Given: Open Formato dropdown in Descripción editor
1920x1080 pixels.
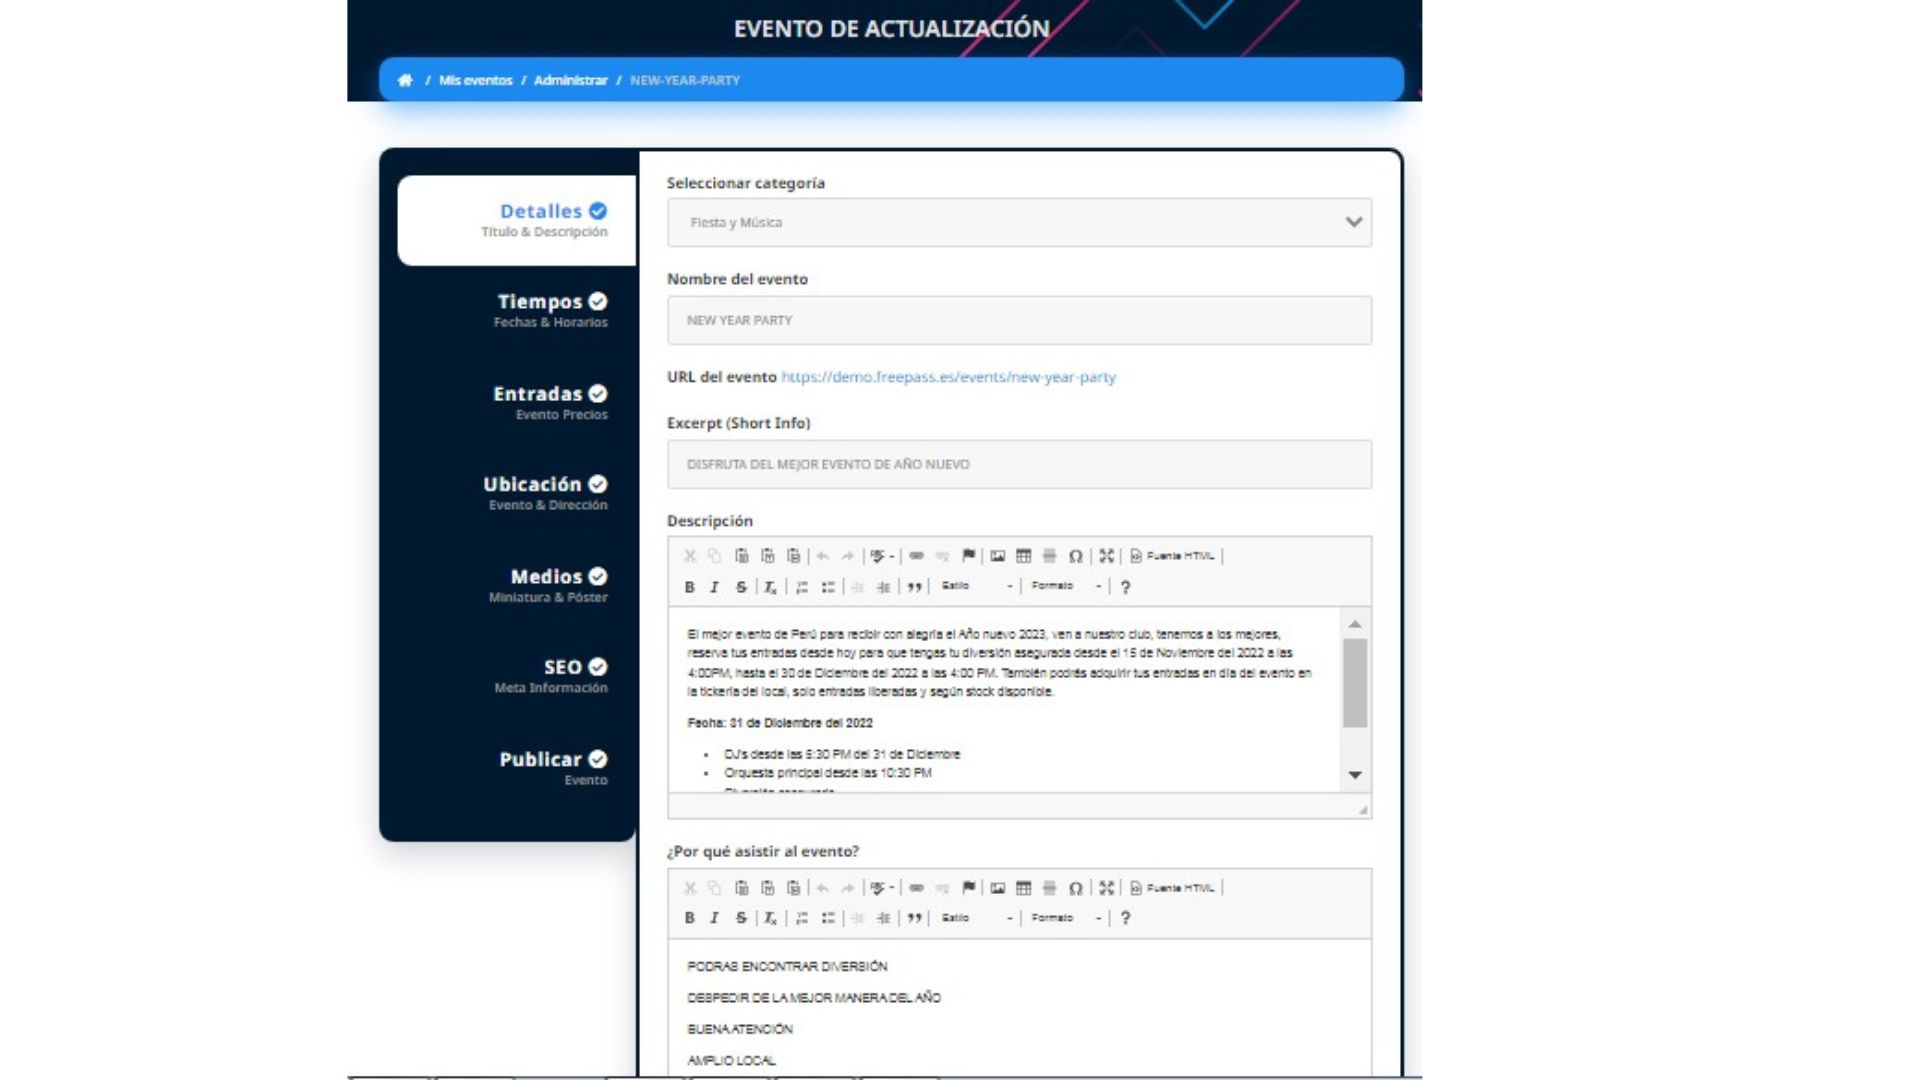Looking at the screenshot, I should point(1066,586).
